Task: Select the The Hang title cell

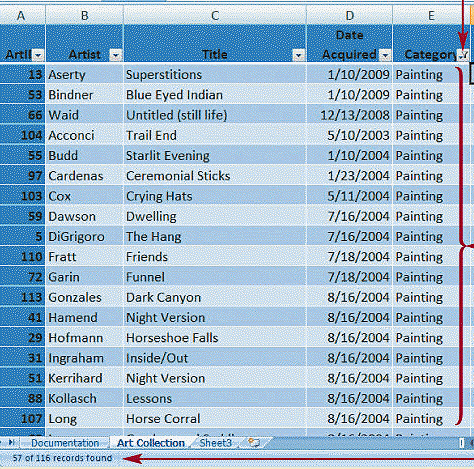Action: 215,237
